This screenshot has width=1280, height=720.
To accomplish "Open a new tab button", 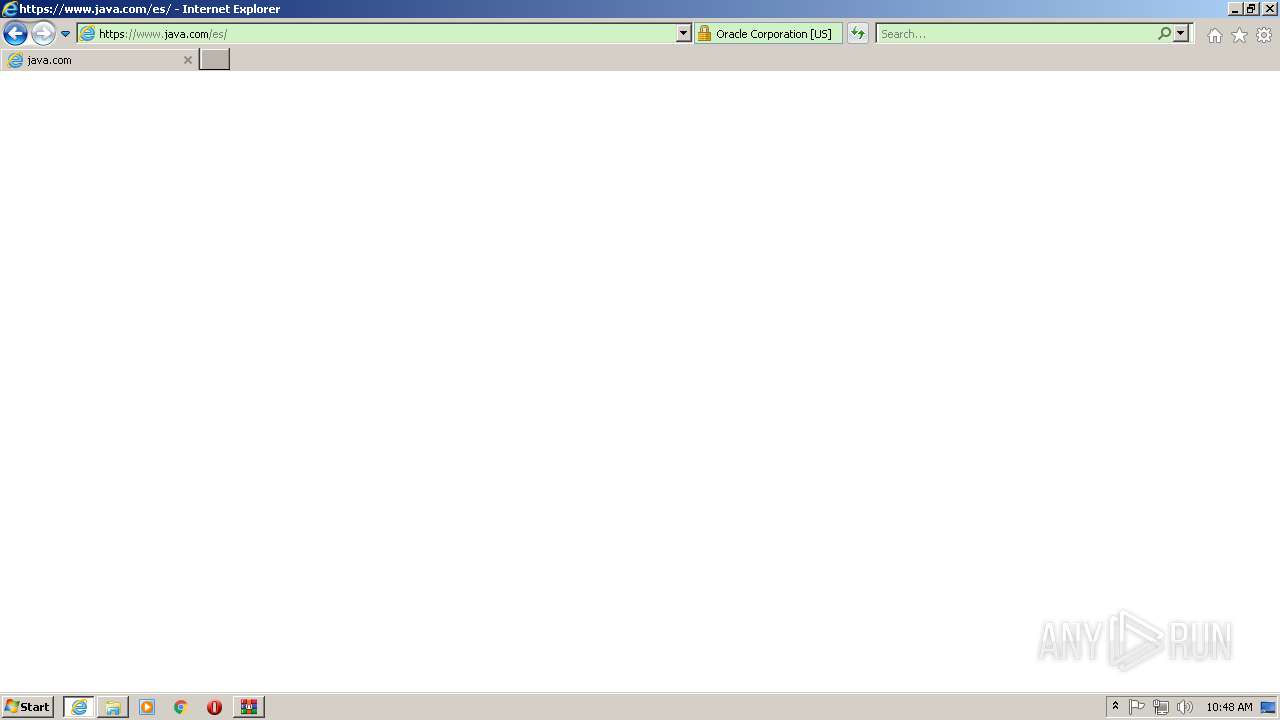I will pos(215,59).
